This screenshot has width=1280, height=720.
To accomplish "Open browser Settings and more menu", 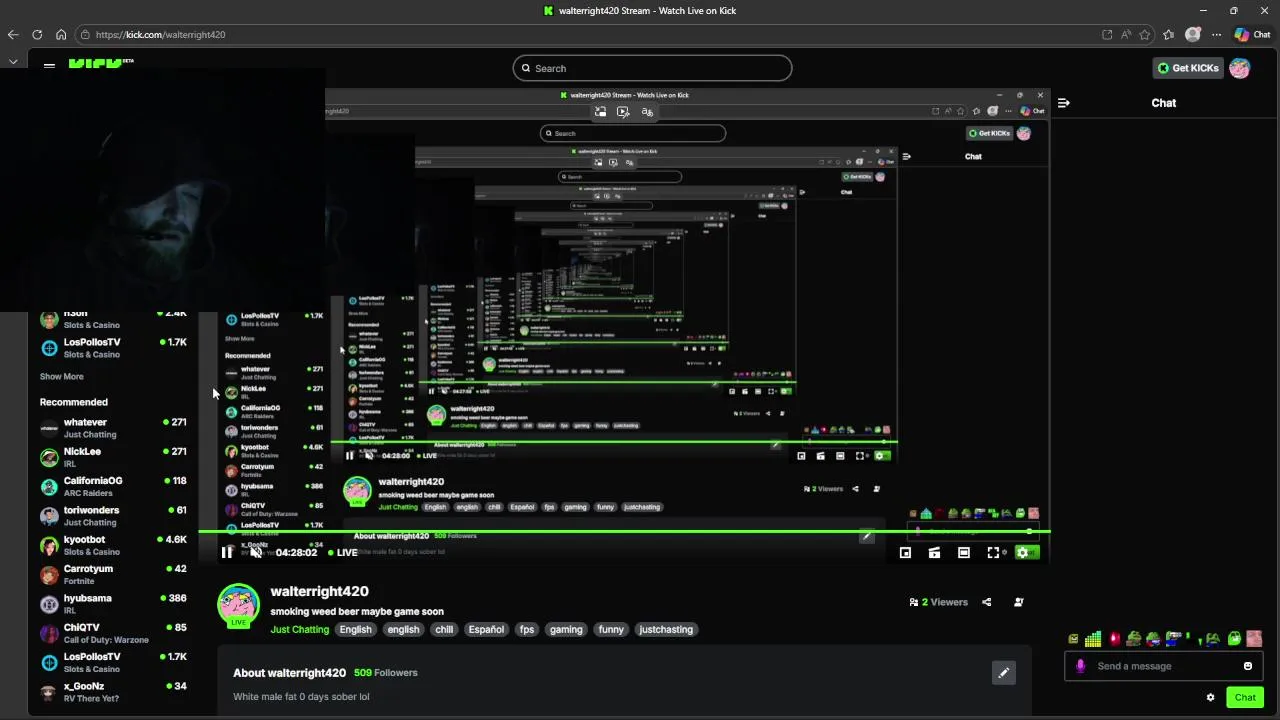I will [1217, 34].
